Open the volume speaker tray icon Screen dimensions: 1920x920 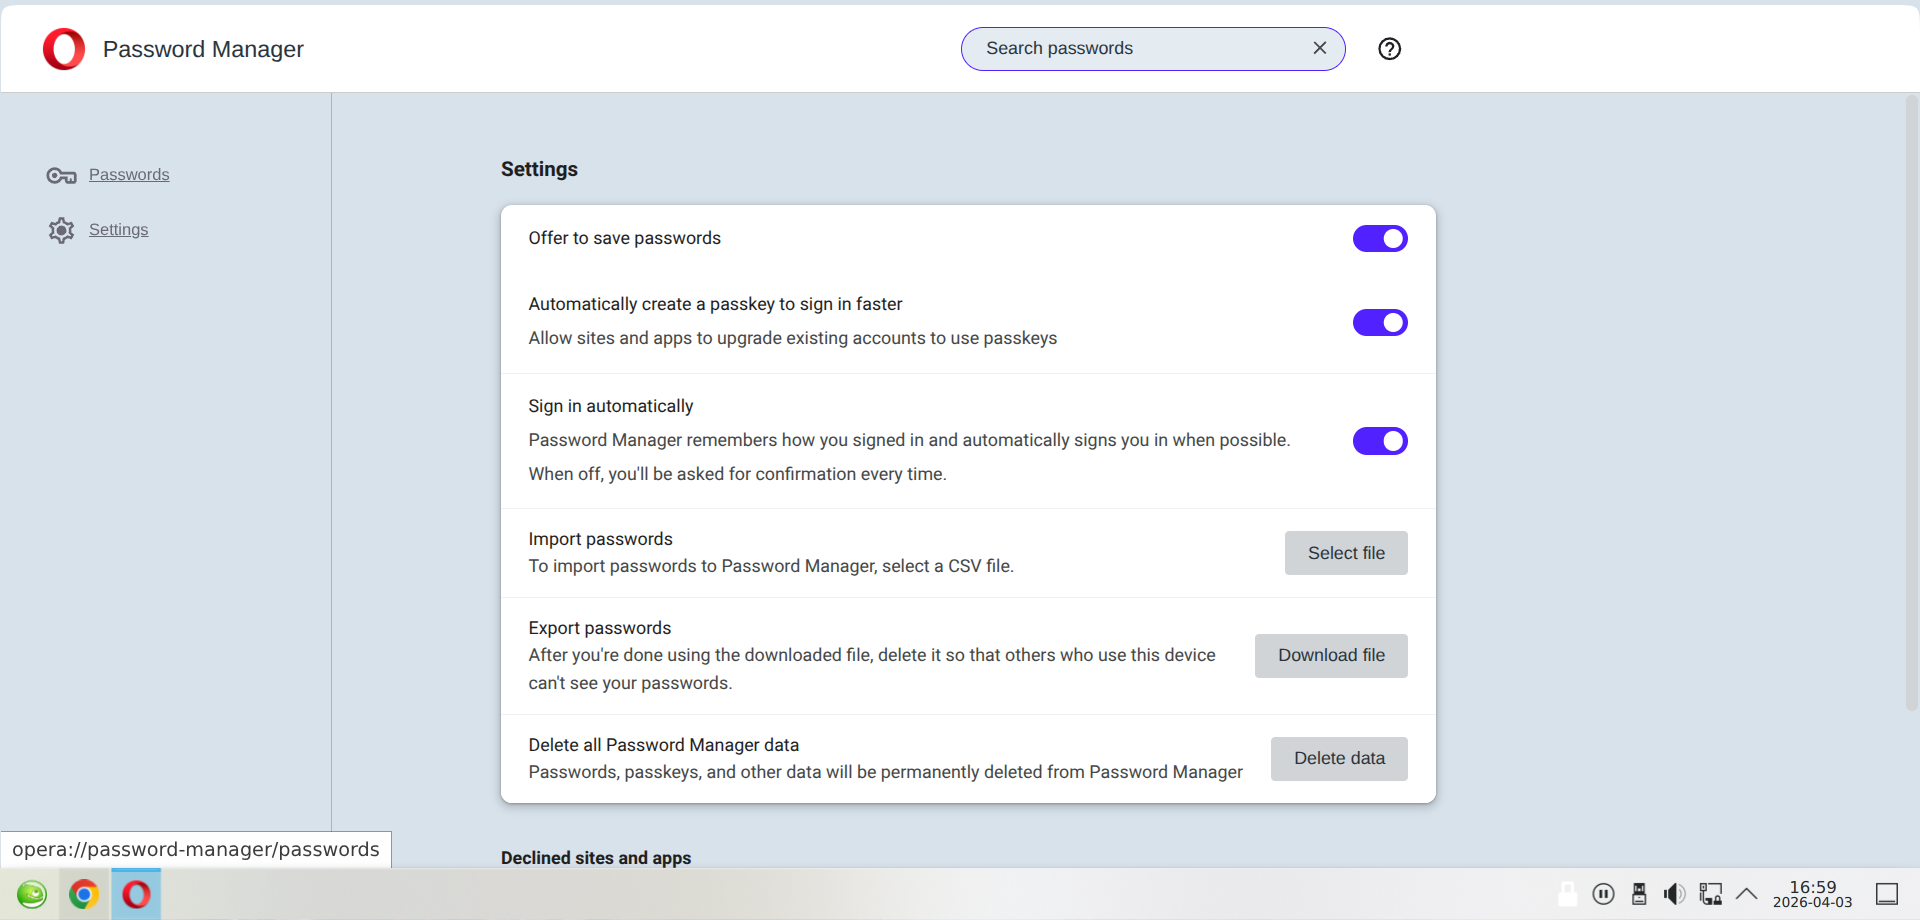1674,893
